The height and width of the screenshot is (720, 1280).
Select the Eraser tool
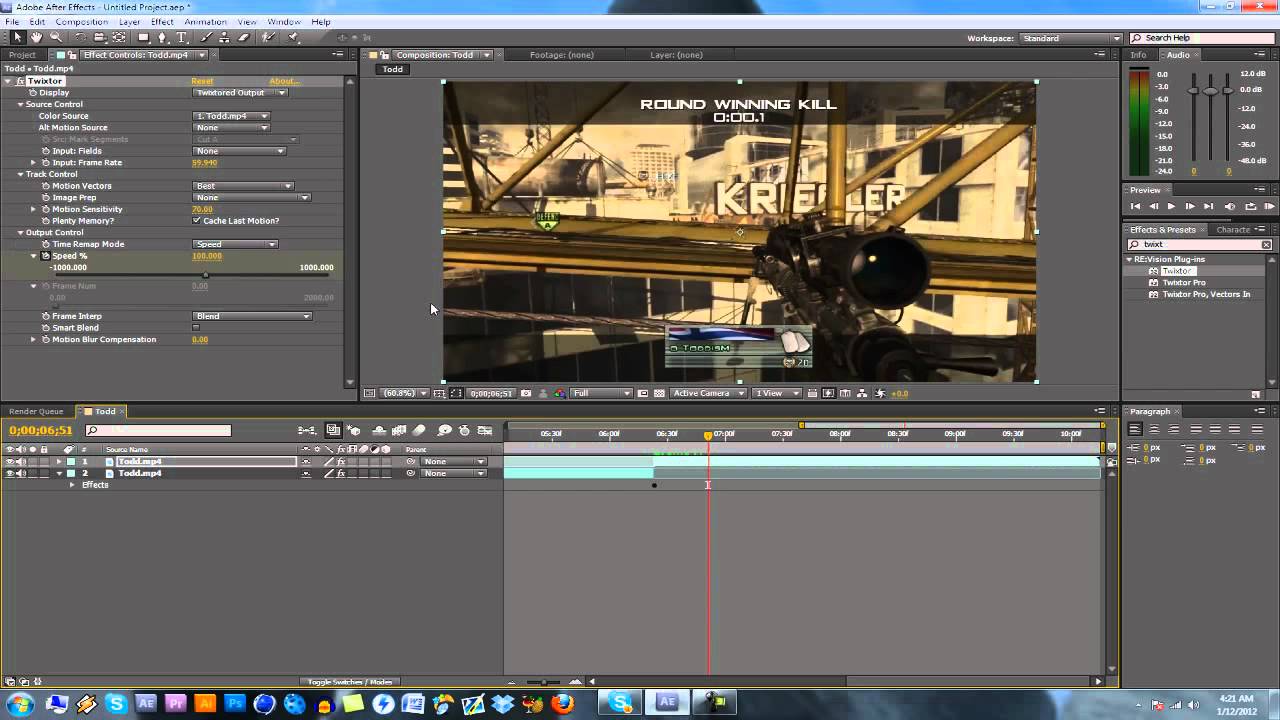pyautogui.click(x=243, y=38)
